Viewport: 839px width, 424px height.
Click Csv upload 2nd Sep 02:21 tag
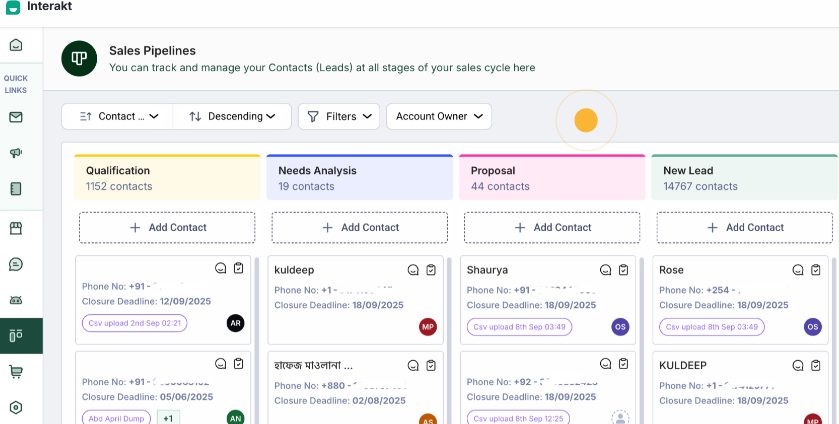[134, 323]
